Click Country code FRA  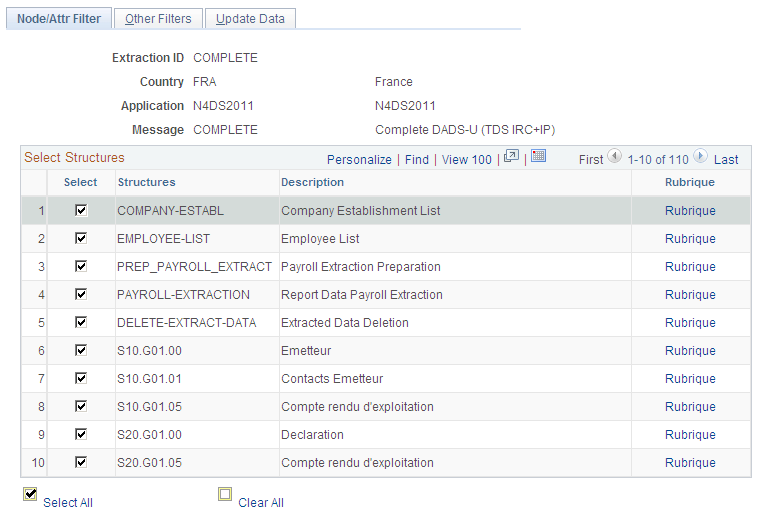pyautogui.click(x=204, y=82)
